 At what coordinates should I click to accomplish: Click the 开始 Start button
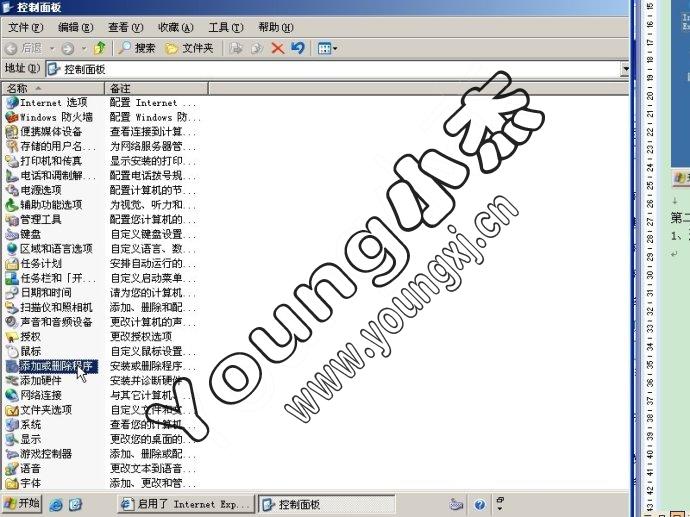point(21,503)
